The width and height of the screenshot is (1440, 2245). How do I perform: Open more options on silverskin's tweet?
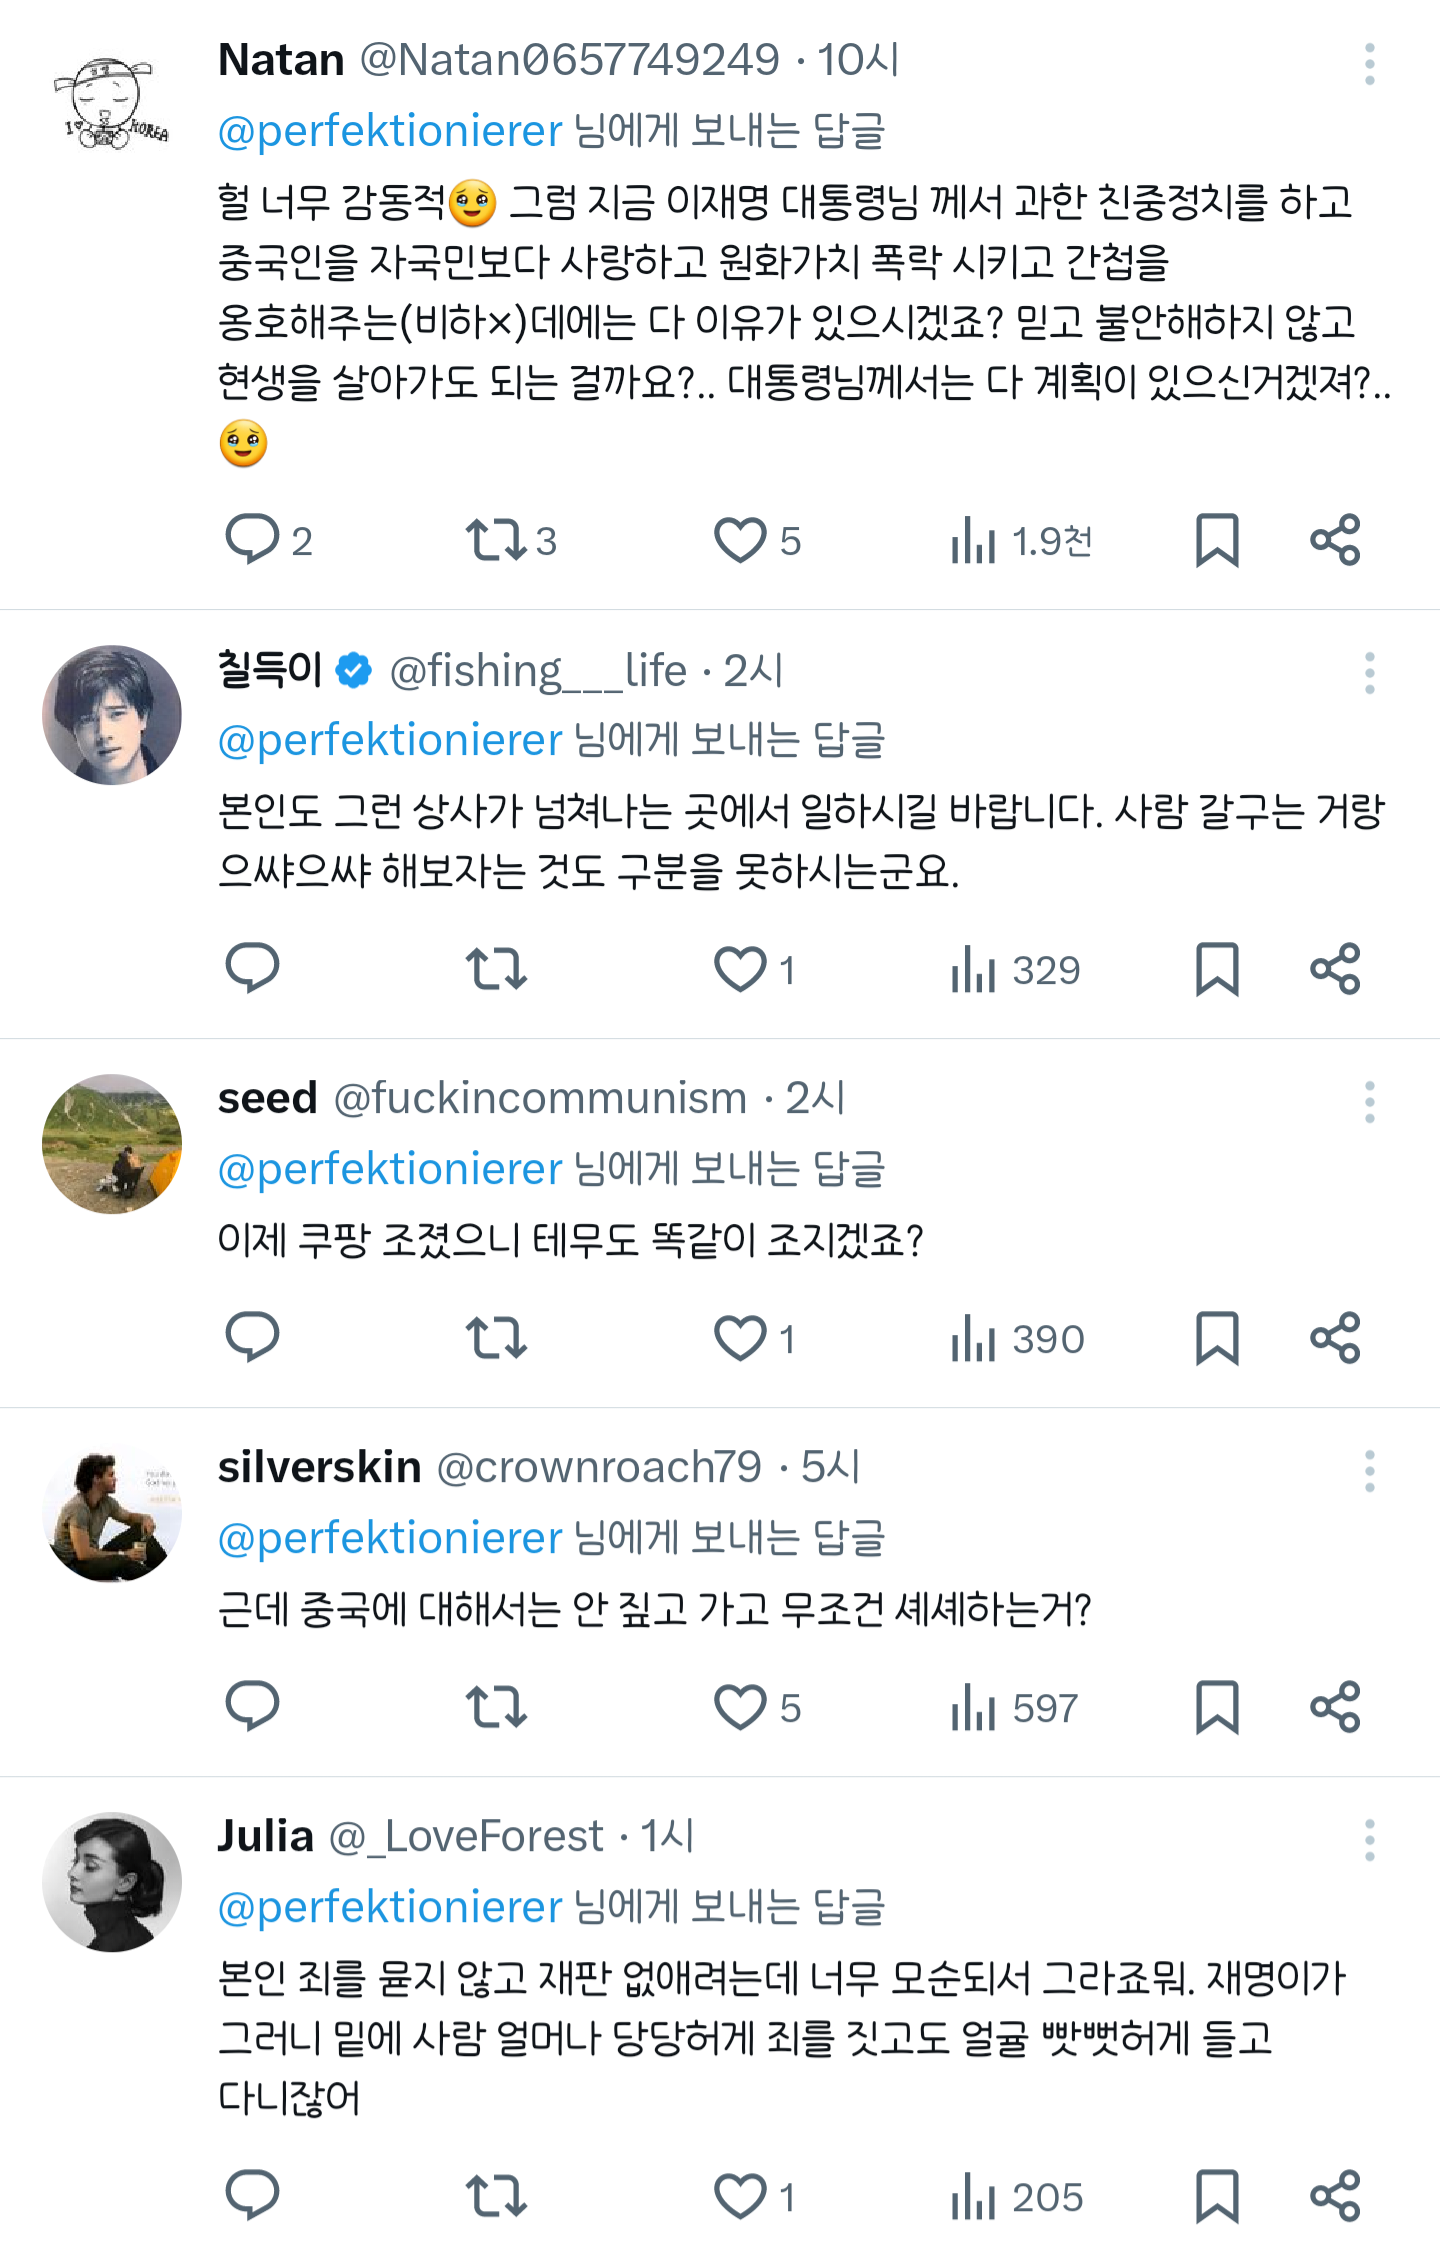(x=1369, y=1471)
